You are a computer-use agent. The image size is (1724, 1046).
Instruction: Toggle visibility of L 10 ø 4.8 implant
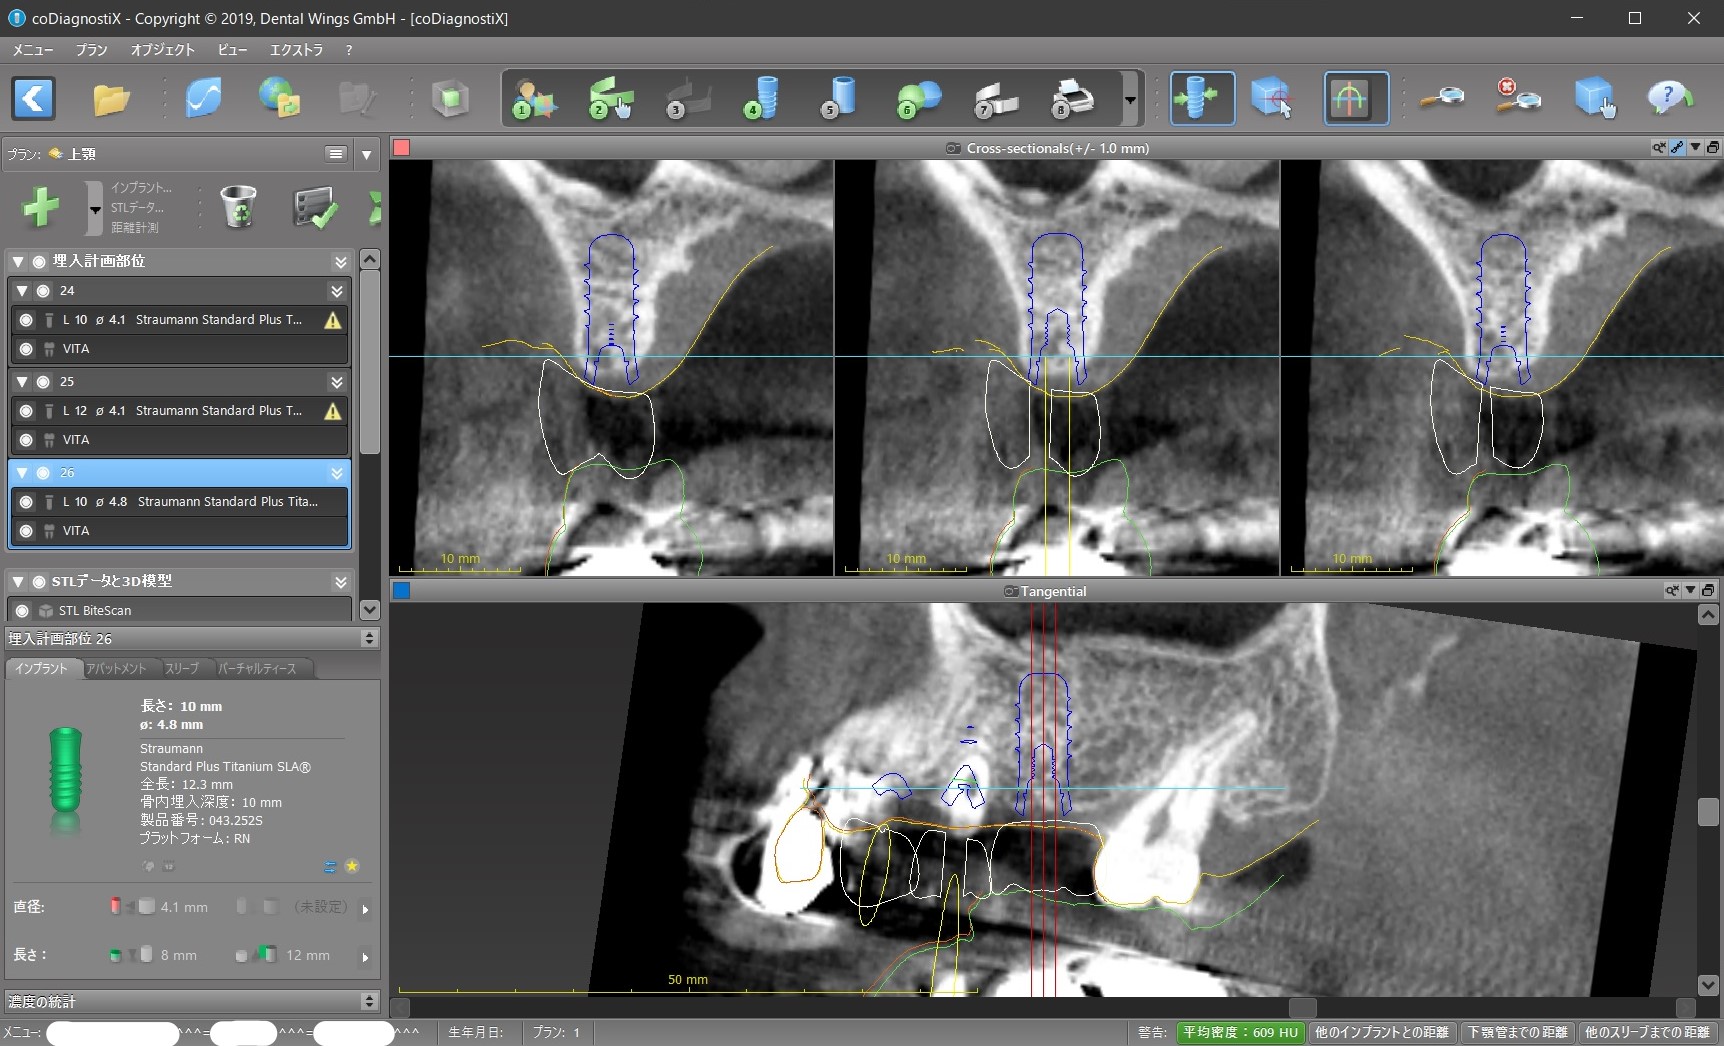pyautogui.click(x=26, y=502)
